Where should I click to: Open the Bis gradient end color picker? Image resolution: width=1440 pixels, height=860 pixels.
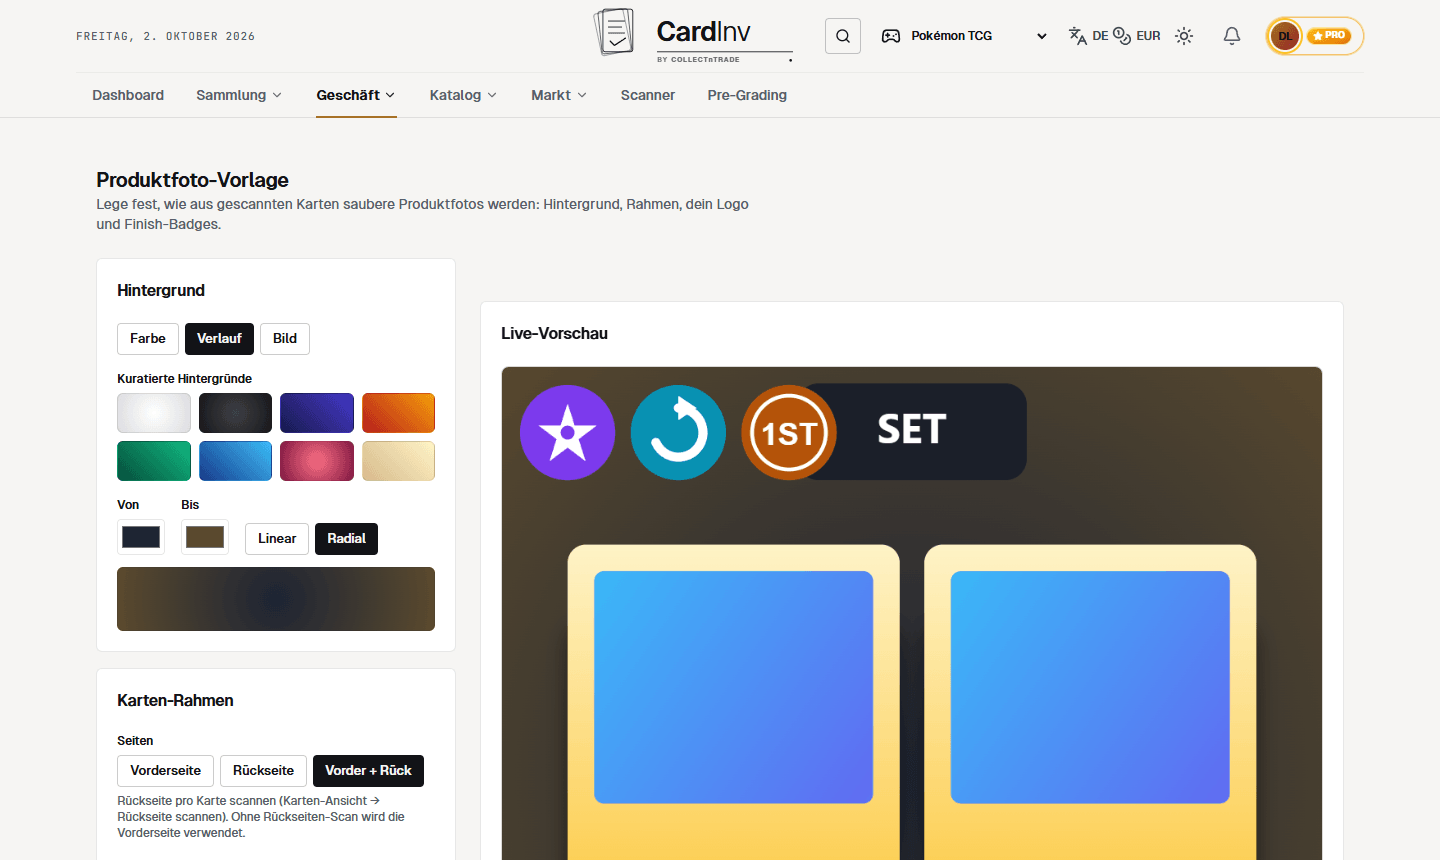tap(205, 537)
